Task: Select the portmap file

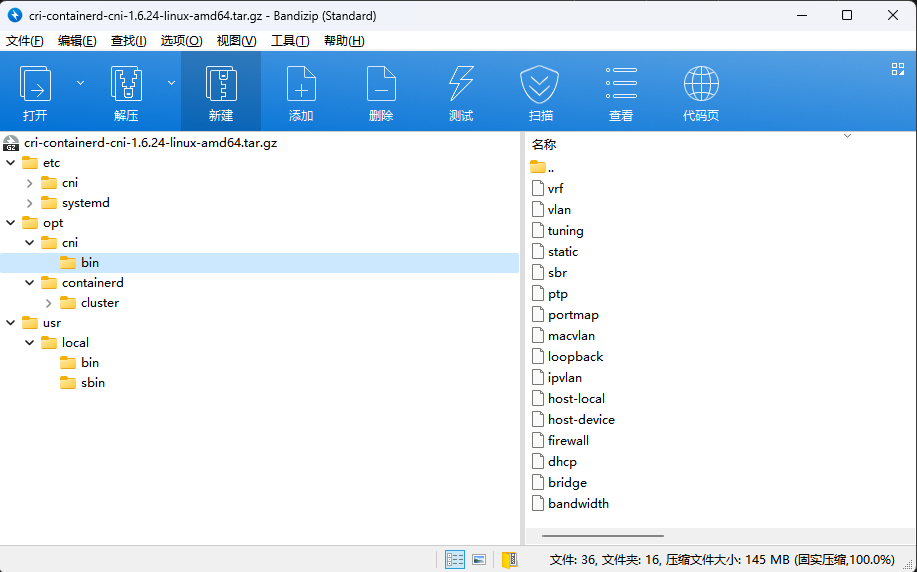Action: click(566, 315)
